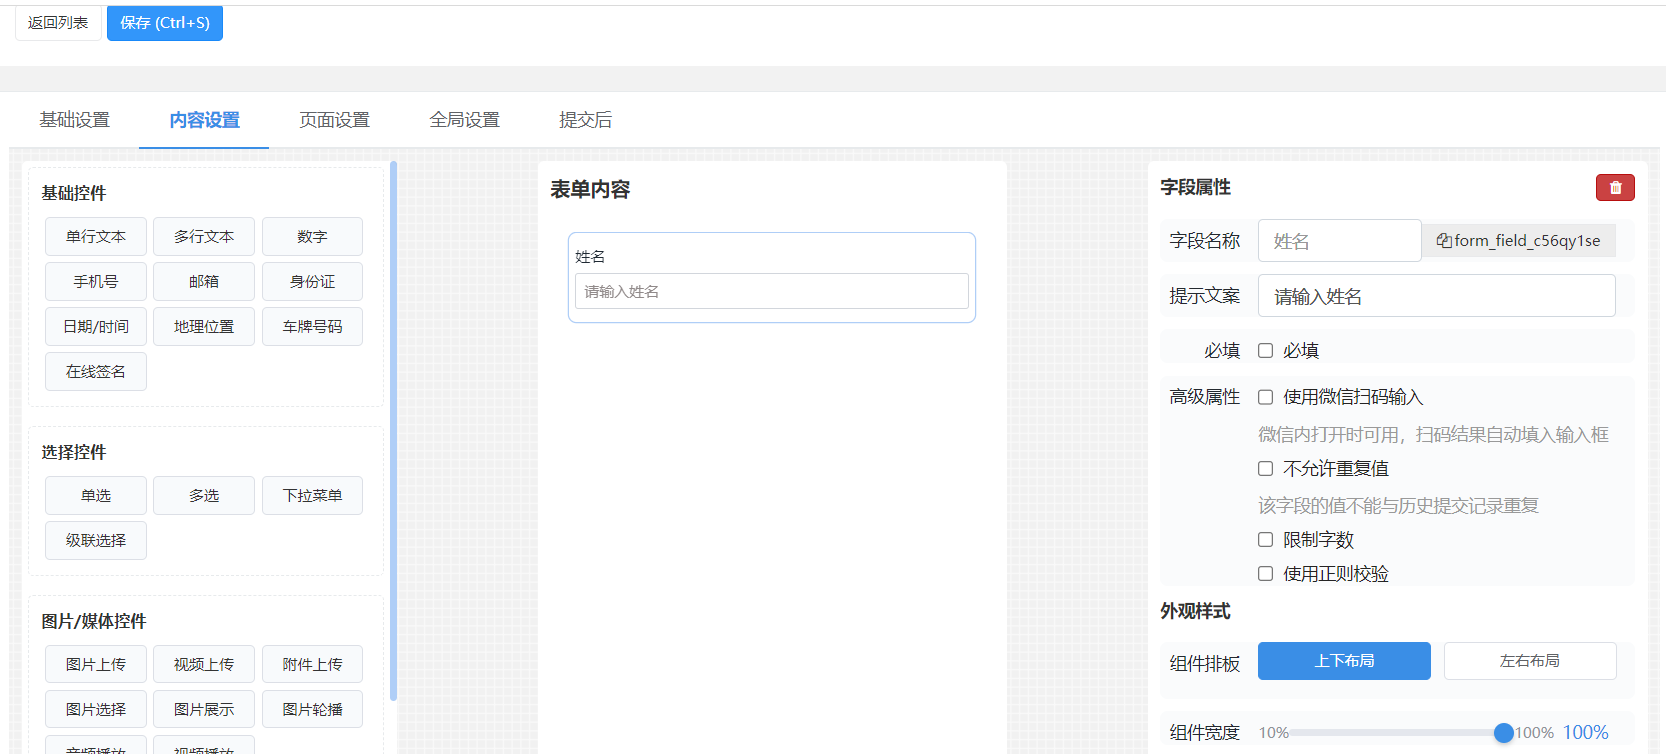The width and height of the screenshot is (1666, 754).
Task: Insert a 数字 field control
Action: 312,237
